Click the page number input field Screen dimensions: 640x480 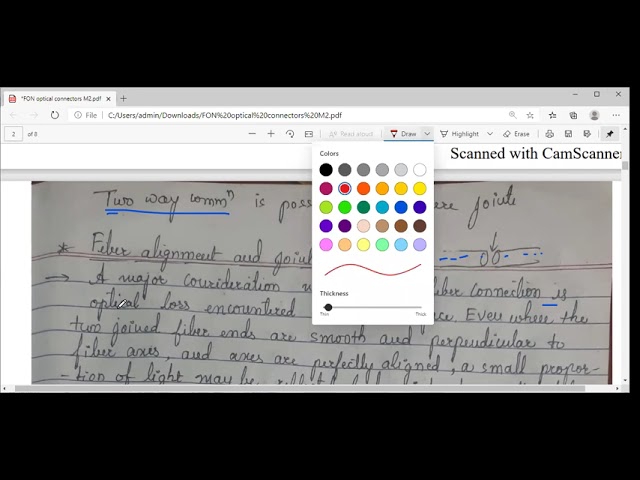click(13, 134)
